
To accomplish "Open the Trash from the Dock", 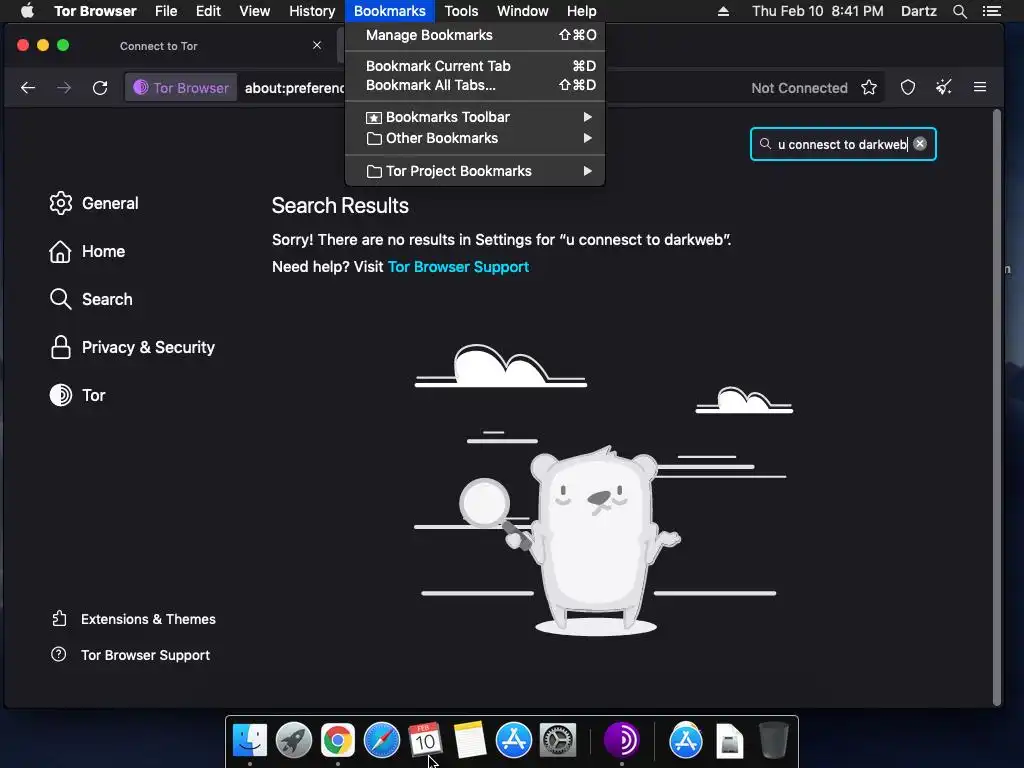I will coord(774,741).
